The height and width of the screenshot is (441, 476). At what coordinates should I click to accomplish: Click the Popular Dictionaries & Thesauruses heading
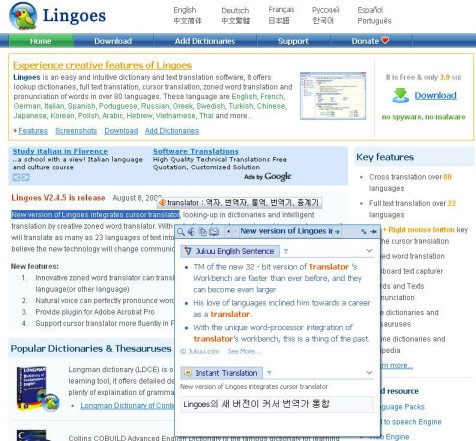coord(91,348)
